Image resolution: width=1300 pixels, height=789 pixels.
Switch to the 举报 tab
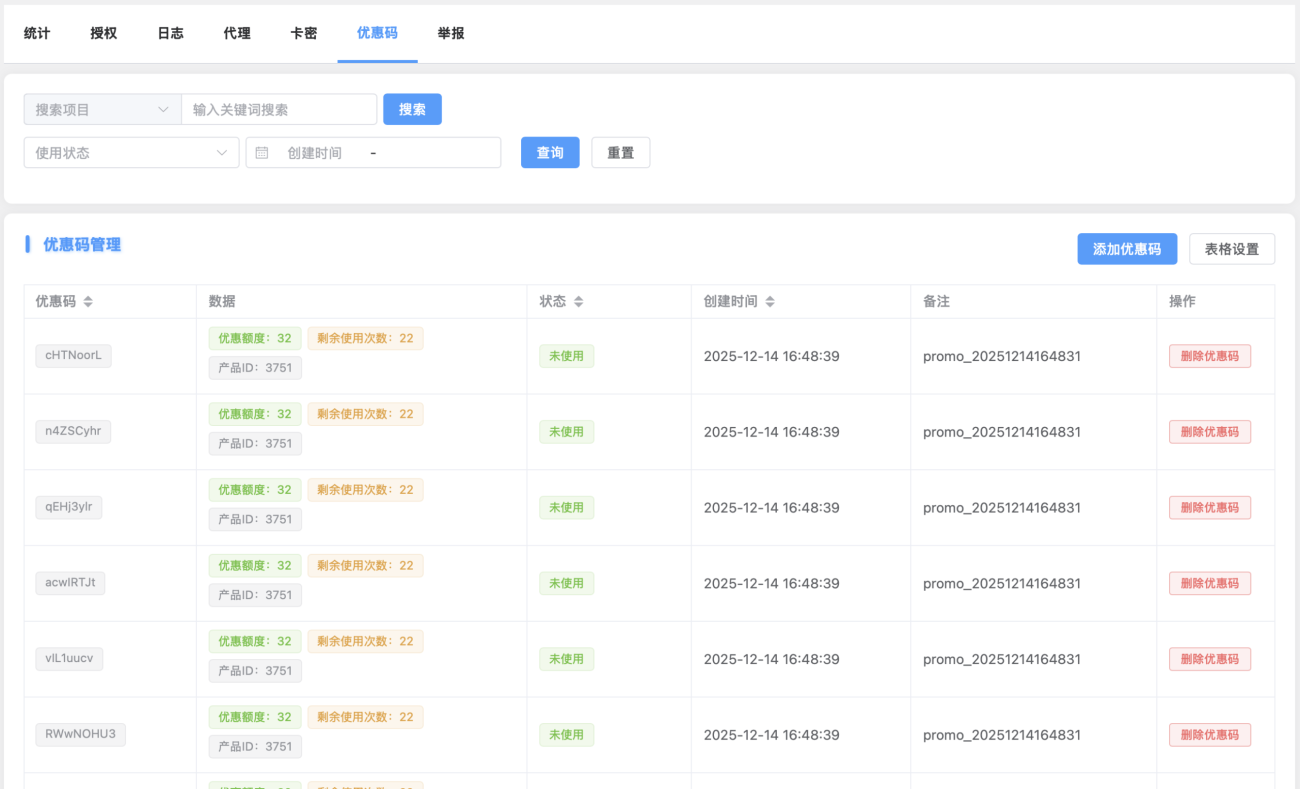click(451, 33)
